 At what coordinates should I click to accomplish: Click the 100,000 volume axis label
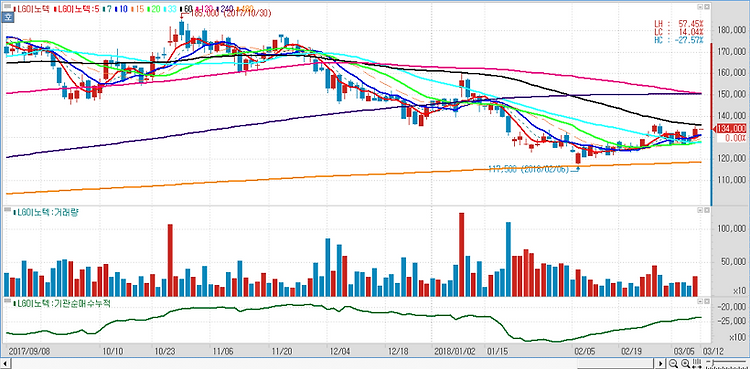click(732, 229)
